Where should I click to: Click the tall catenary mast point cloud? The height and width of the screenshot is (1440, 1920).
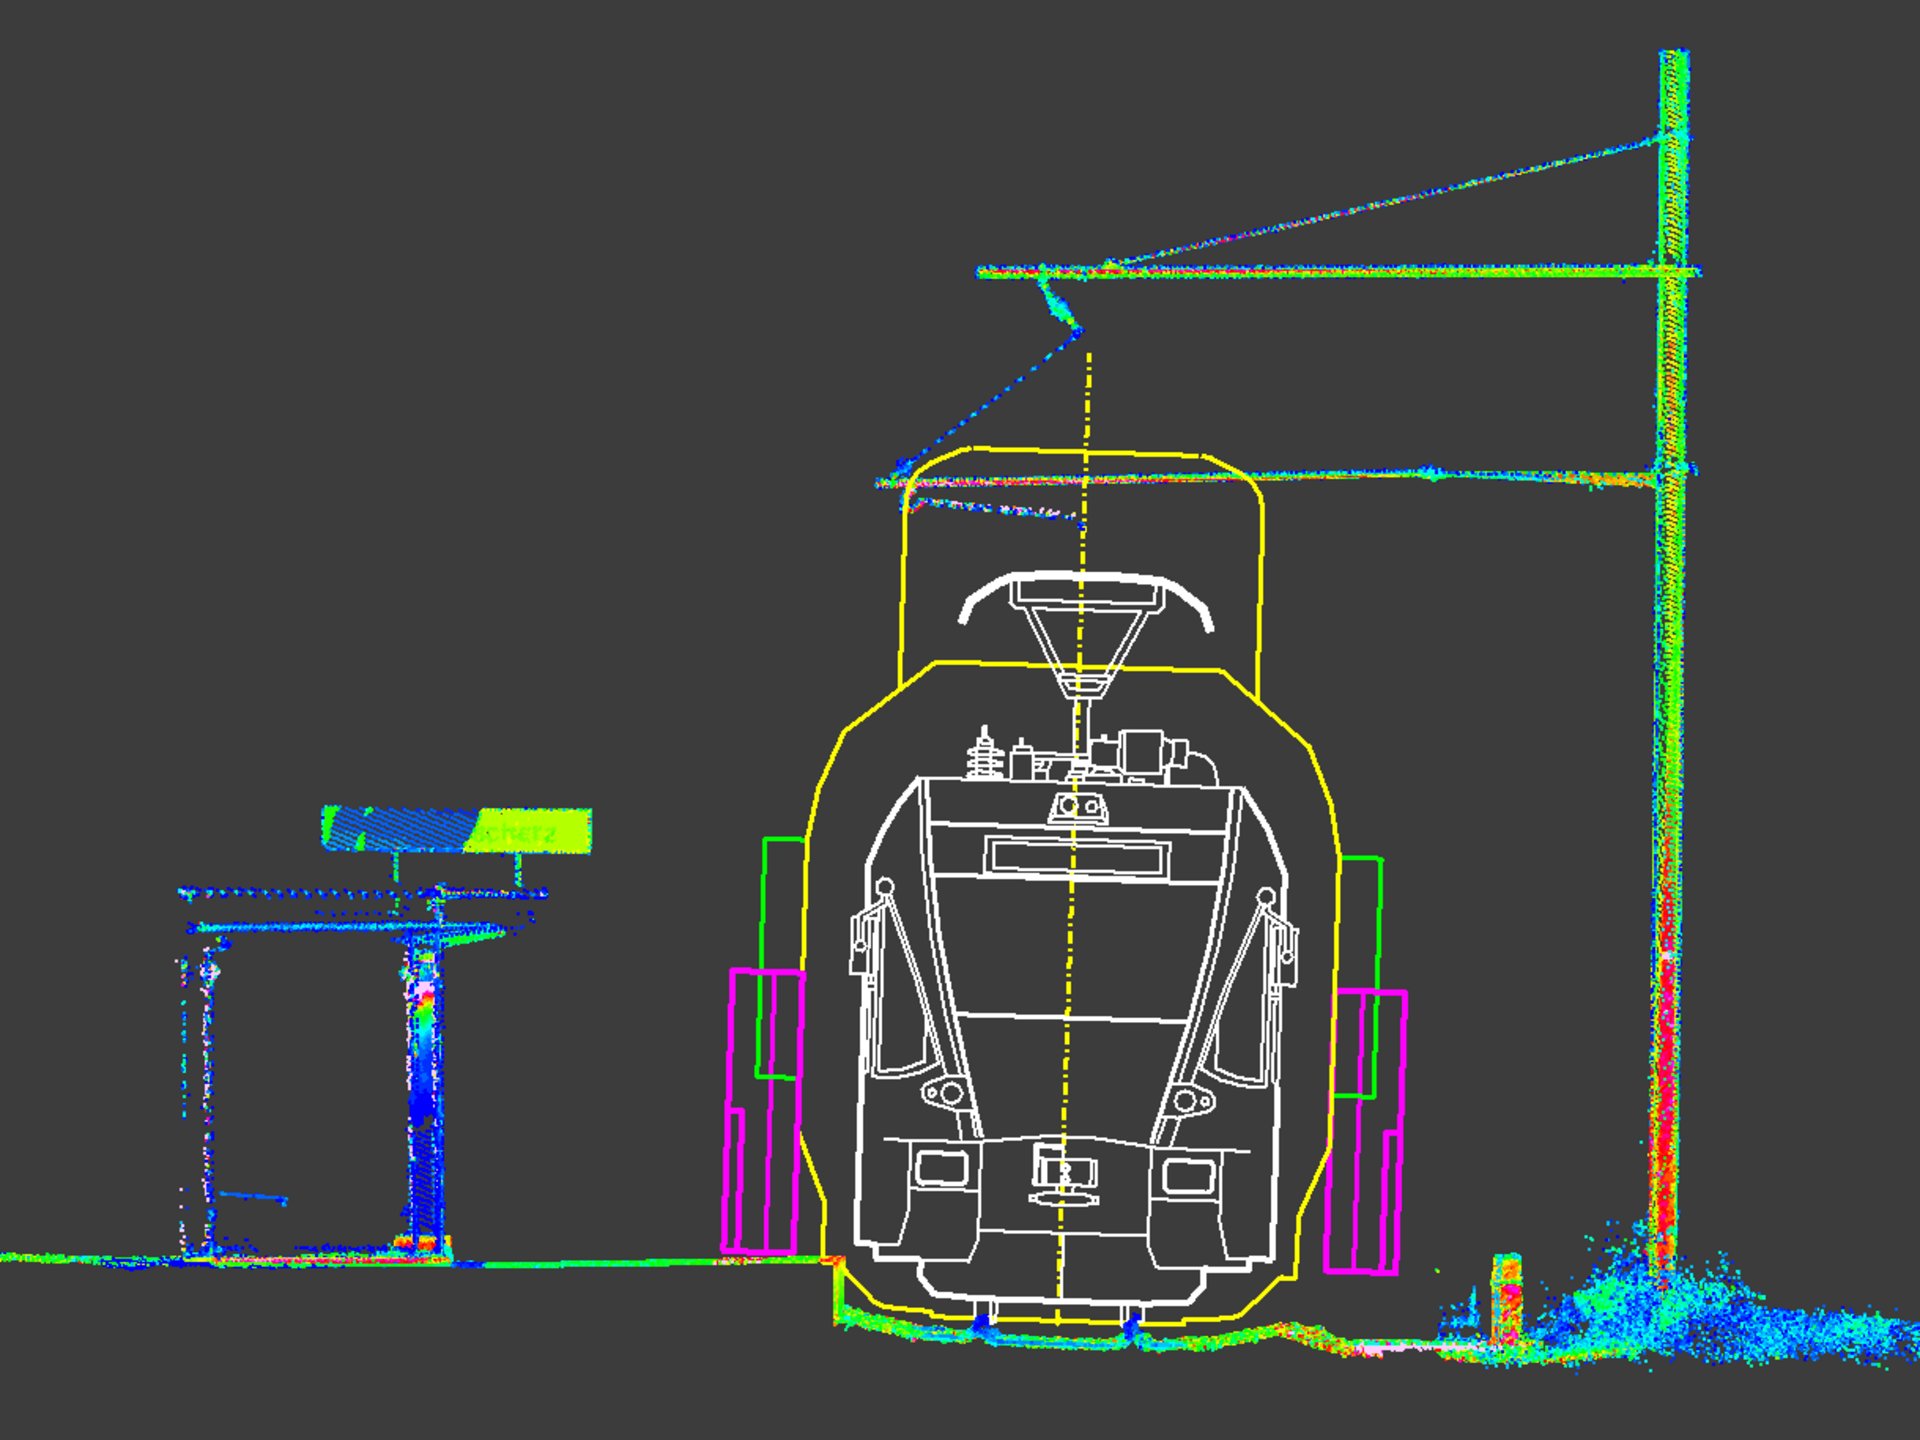click(x=1672, y=700)
